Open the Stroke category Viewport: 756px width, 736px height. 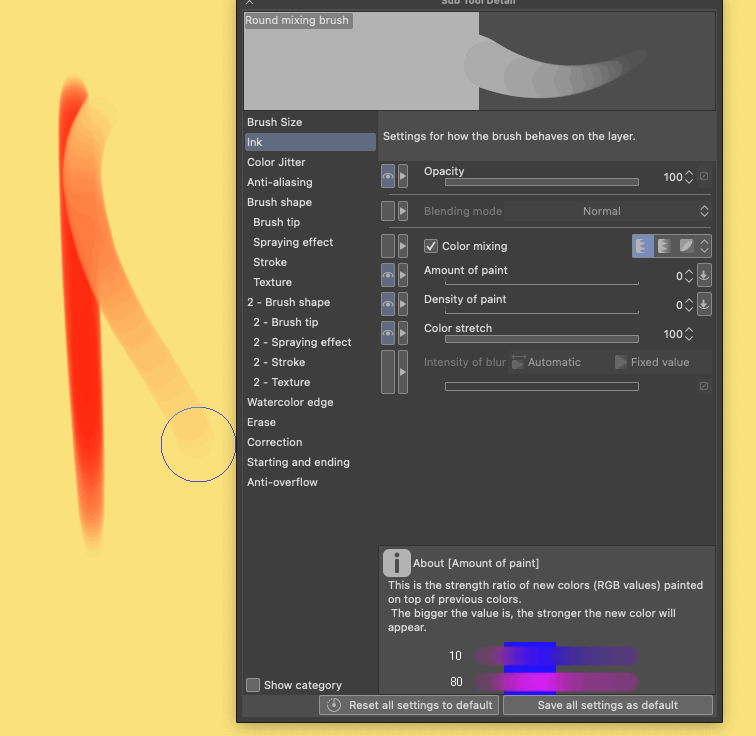[310, 262]
